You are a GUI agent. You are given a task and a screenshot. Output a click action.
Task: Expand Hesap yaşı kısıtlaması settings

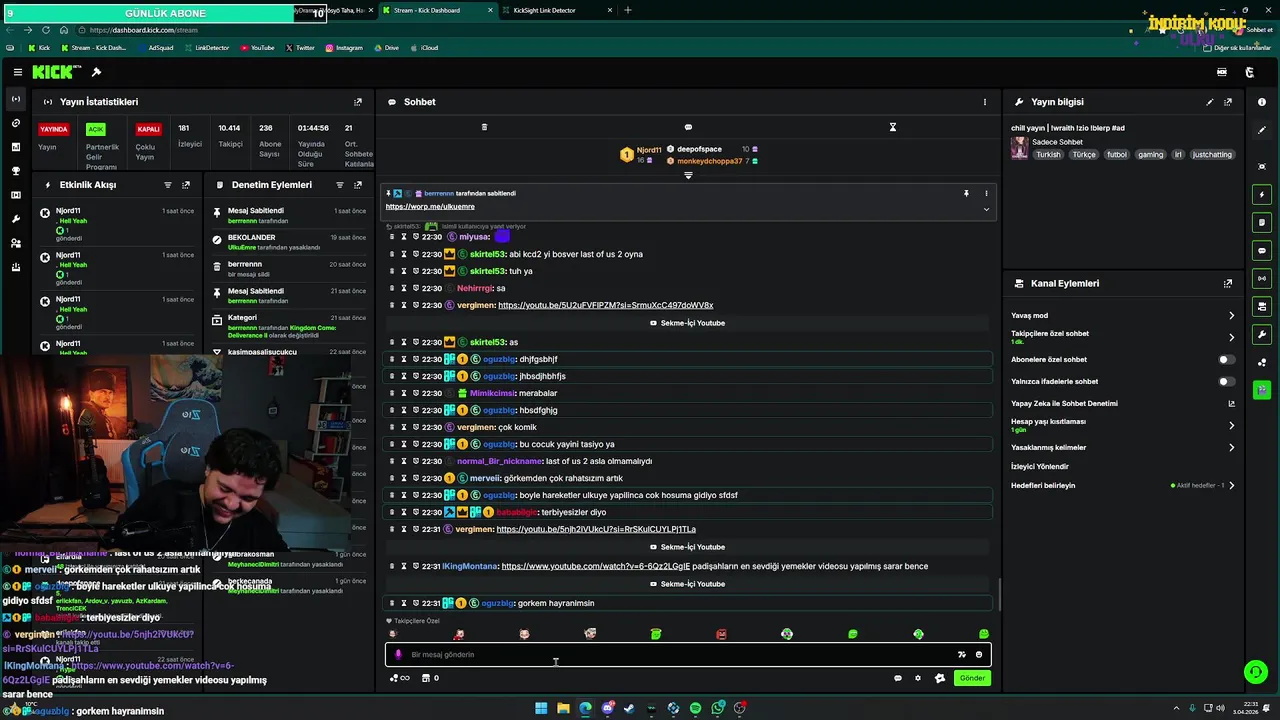1231,426
